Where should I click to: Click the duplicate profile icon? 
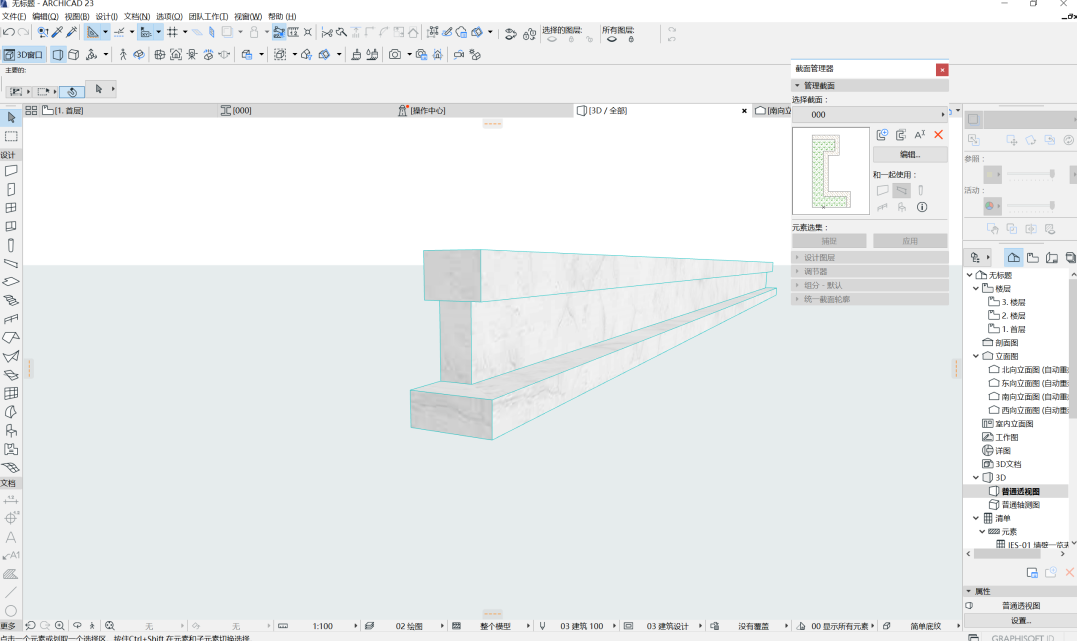901,135
